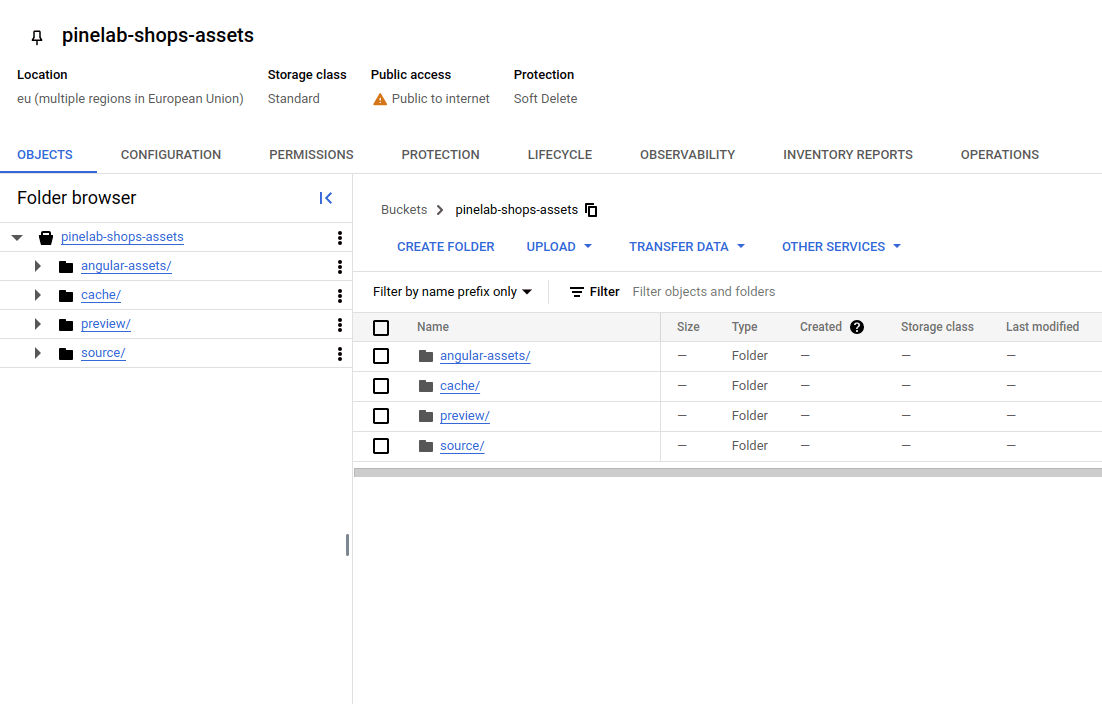Open the Transfer Data dropdown
The width and height of the screenshot is (1102, 704).
687,247
